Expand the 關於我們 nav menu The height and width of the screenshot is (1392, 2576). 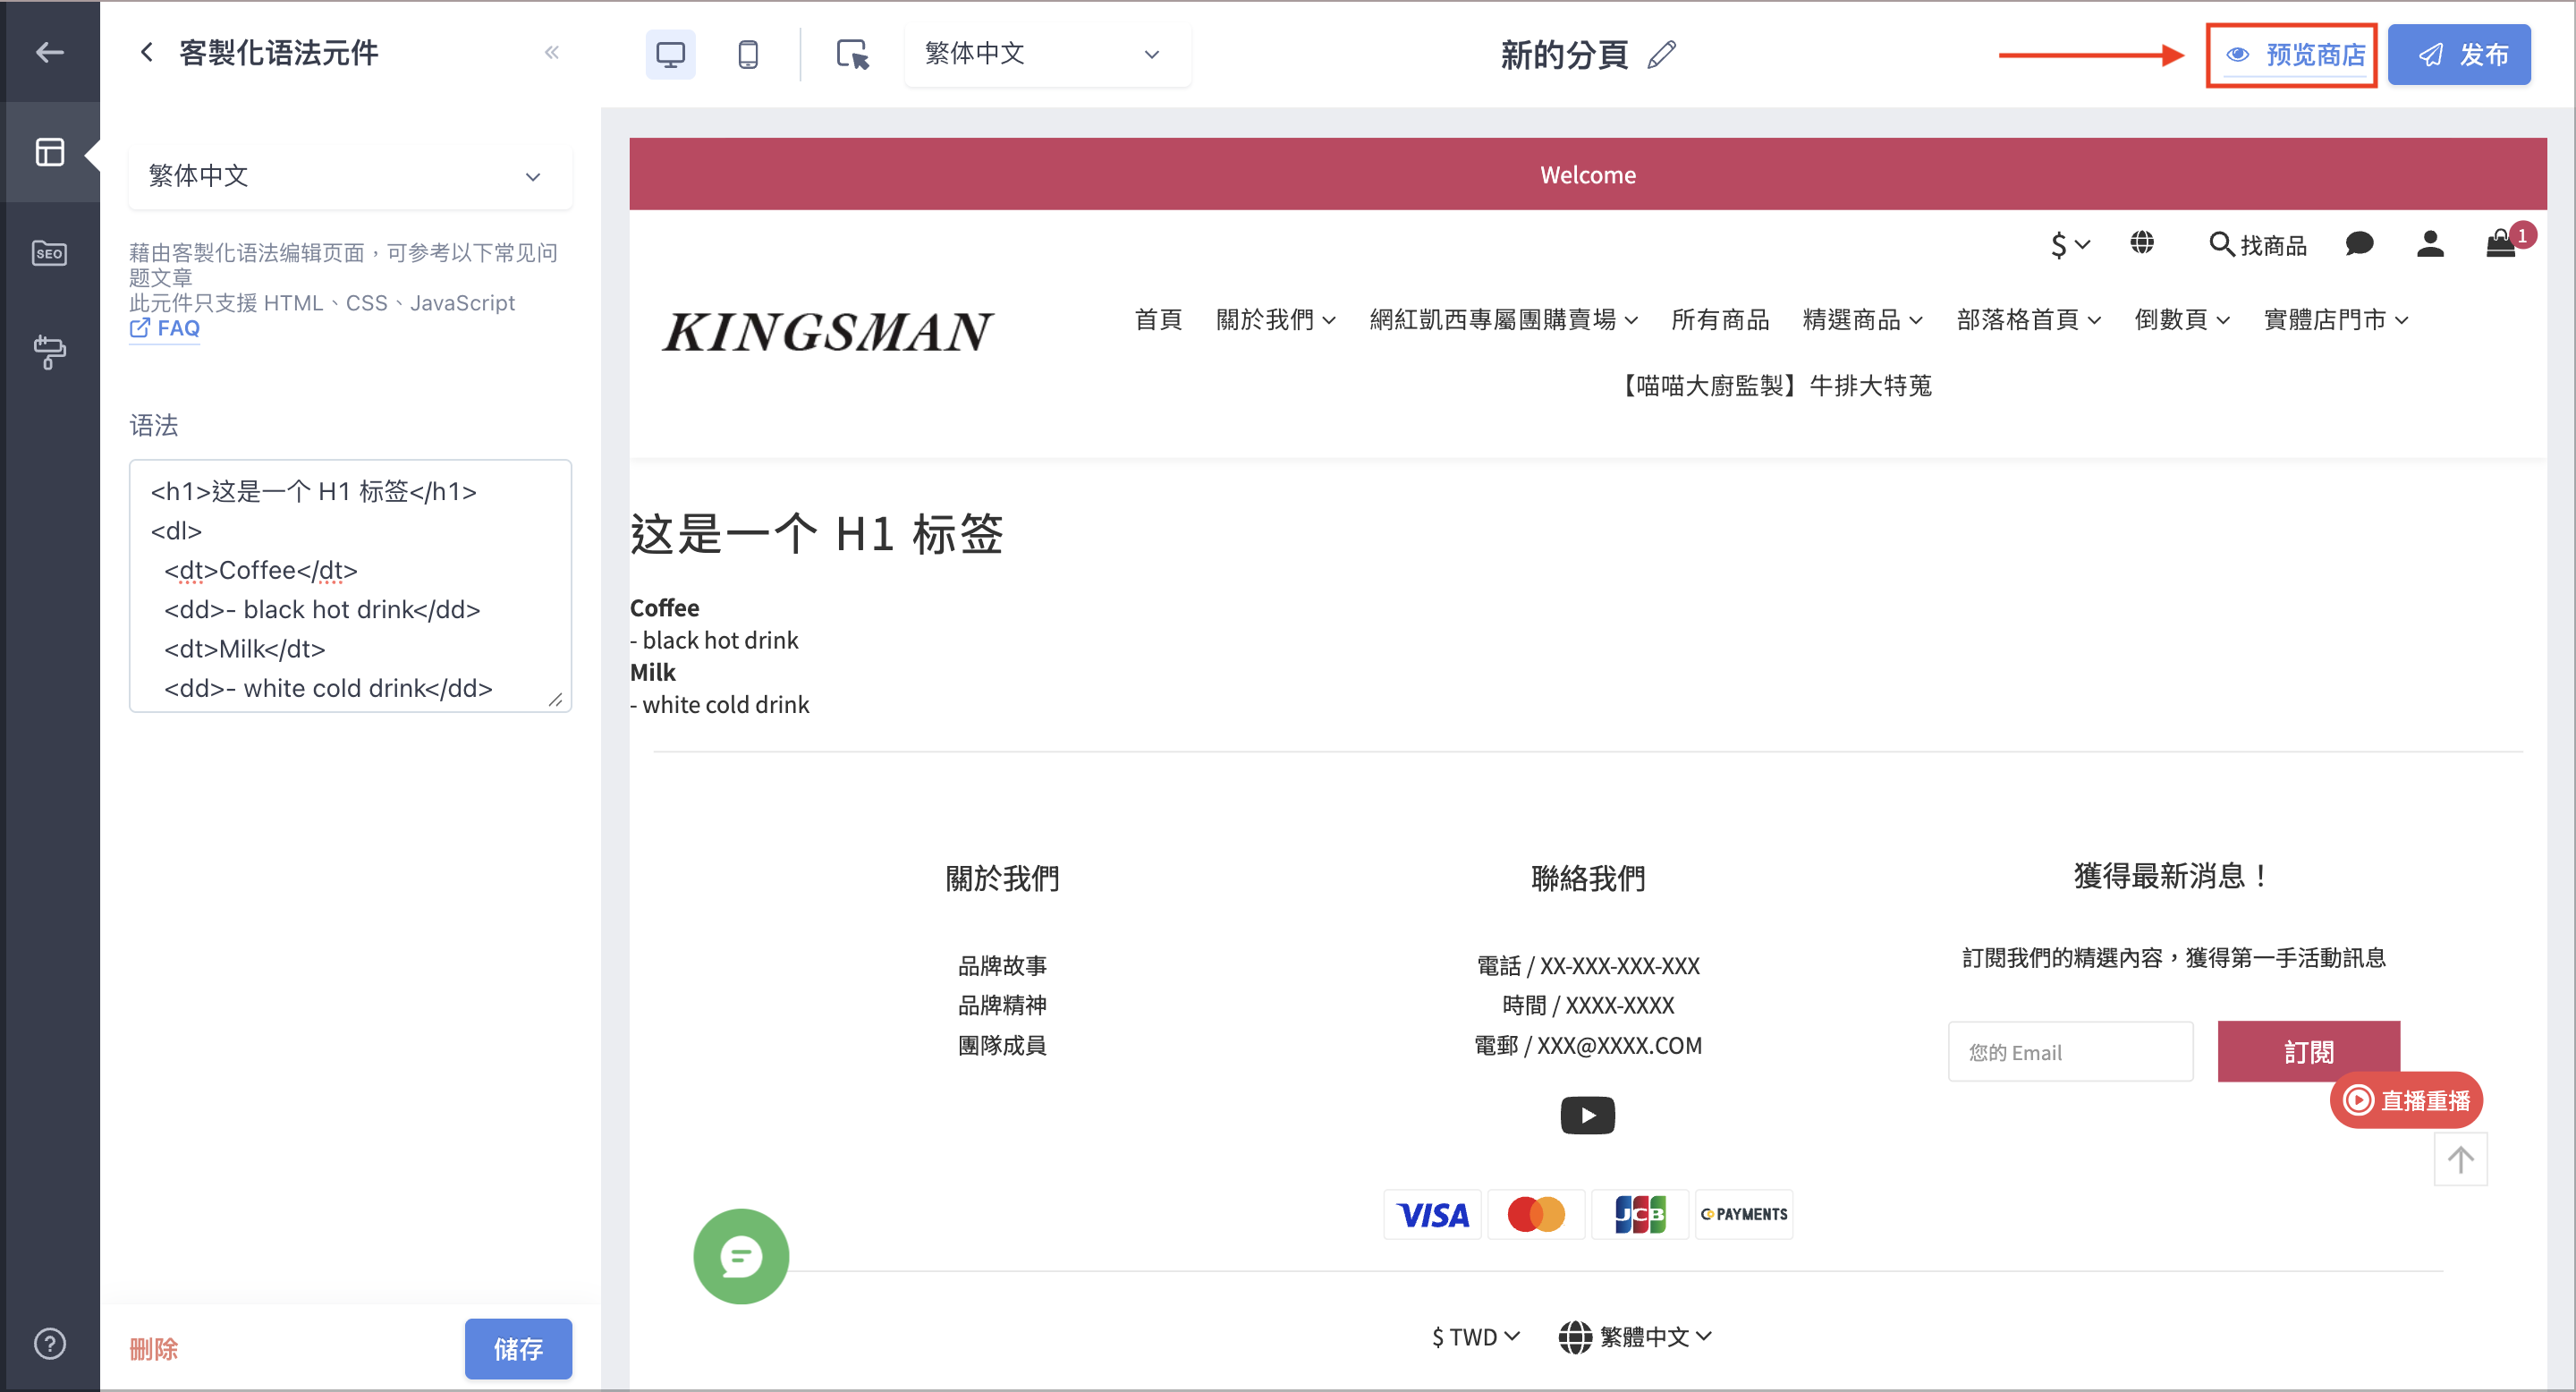pos(1275,320)
